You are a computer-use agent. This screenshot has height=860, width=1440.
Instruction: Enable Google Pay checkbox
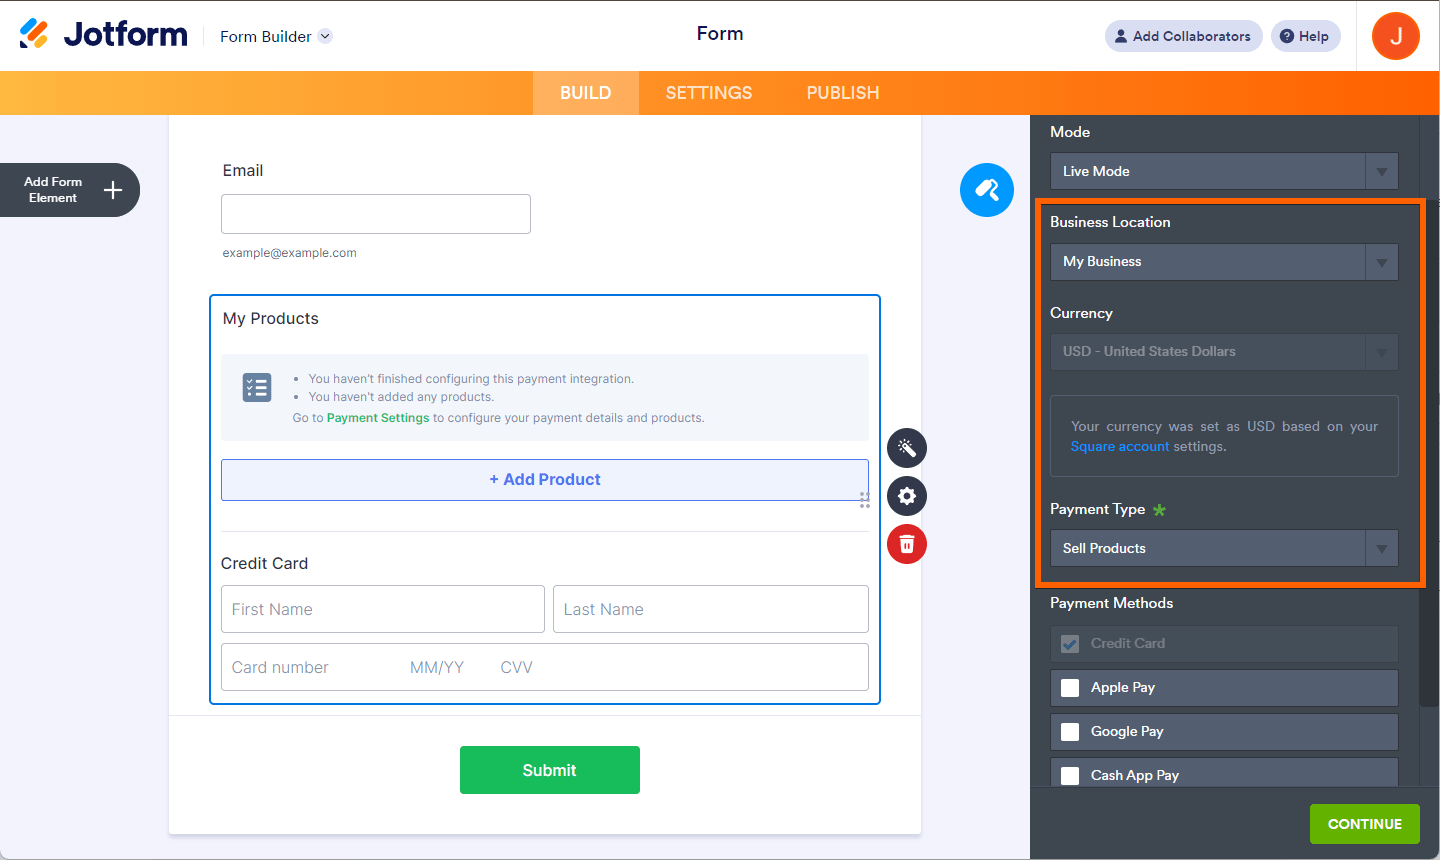1070,732
